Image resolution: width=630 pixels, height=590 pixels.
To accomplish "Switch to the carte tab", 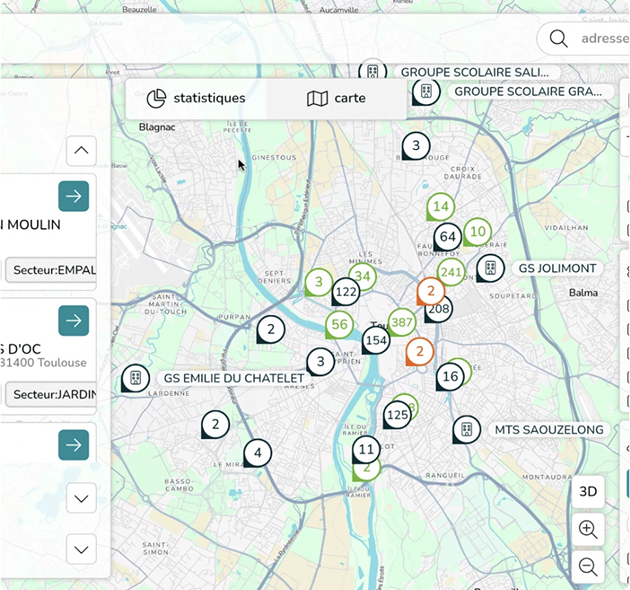I will click(336, 98).
